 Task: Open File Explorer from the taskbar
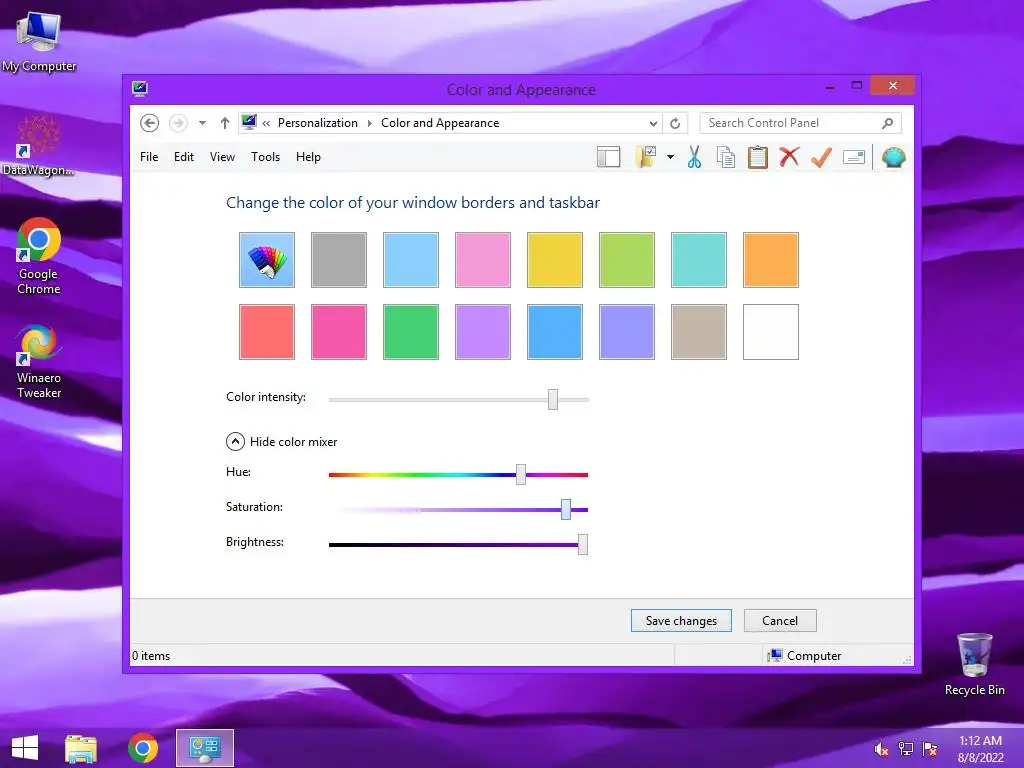81,748
